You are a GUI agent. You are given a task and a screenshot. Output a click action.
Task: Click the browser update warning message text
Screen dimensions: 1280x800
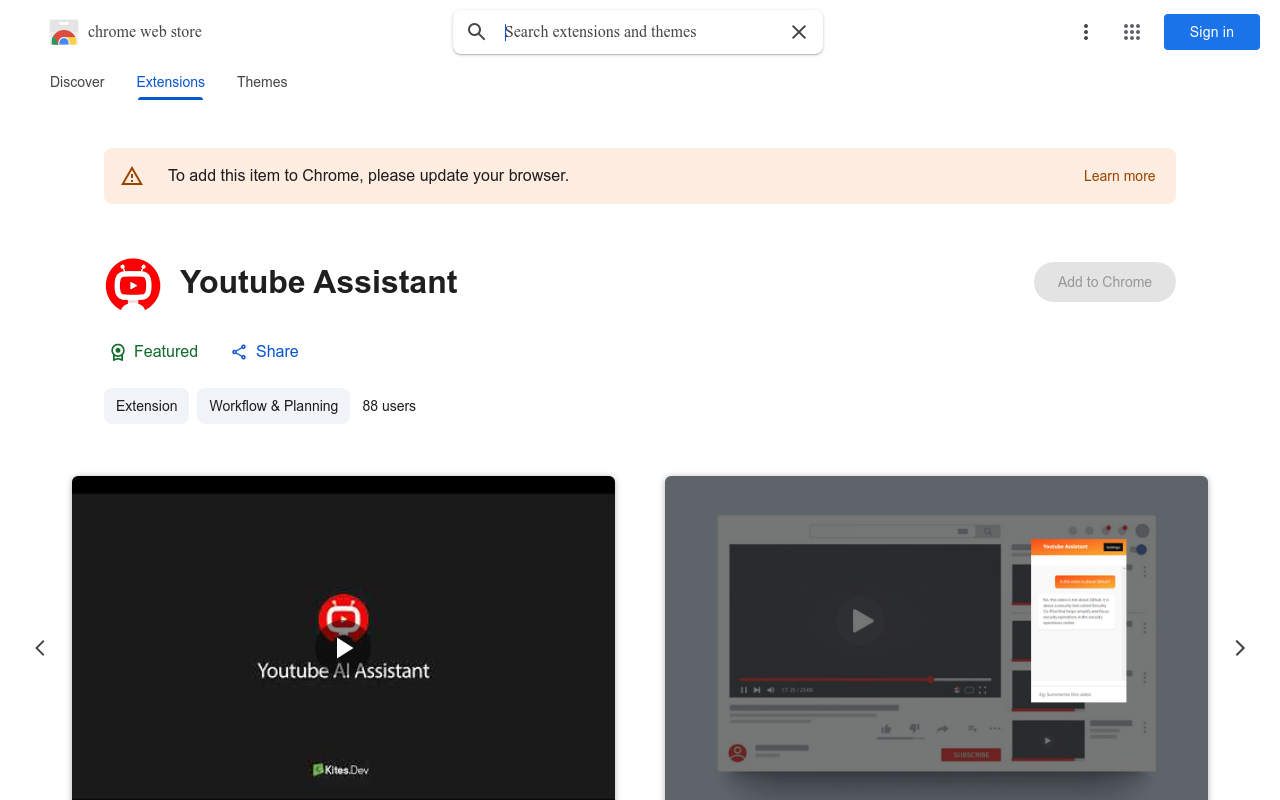click(x=368, y=176)
